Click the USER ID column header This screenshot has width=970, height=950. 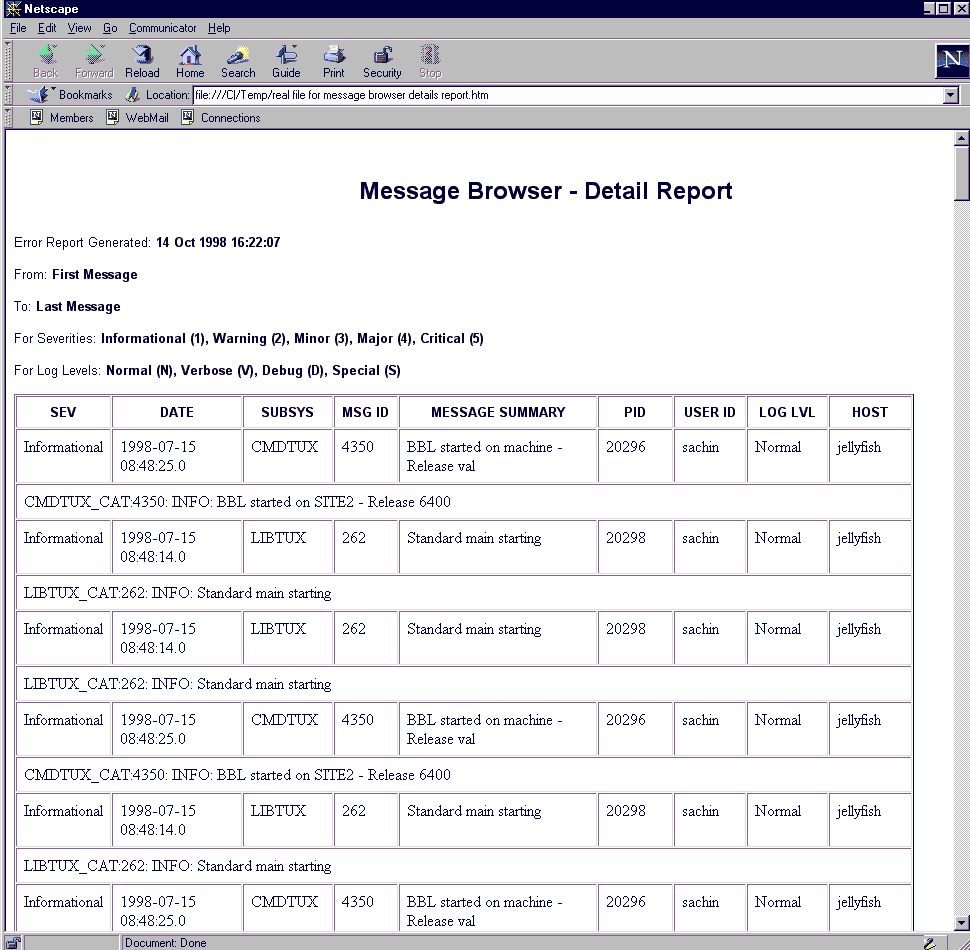point(710,413)
